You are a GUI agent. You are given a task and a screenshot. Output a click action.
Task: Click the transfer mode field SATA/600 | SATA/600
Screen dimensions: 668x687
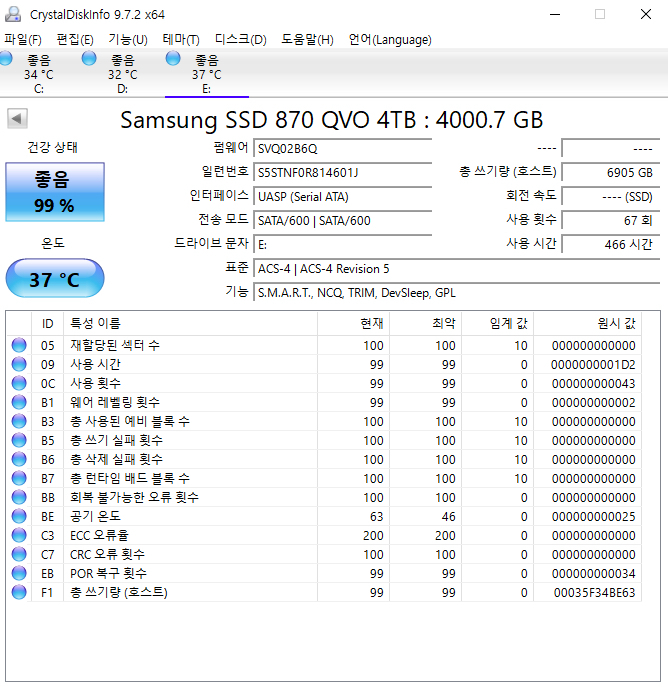(343, 220)
